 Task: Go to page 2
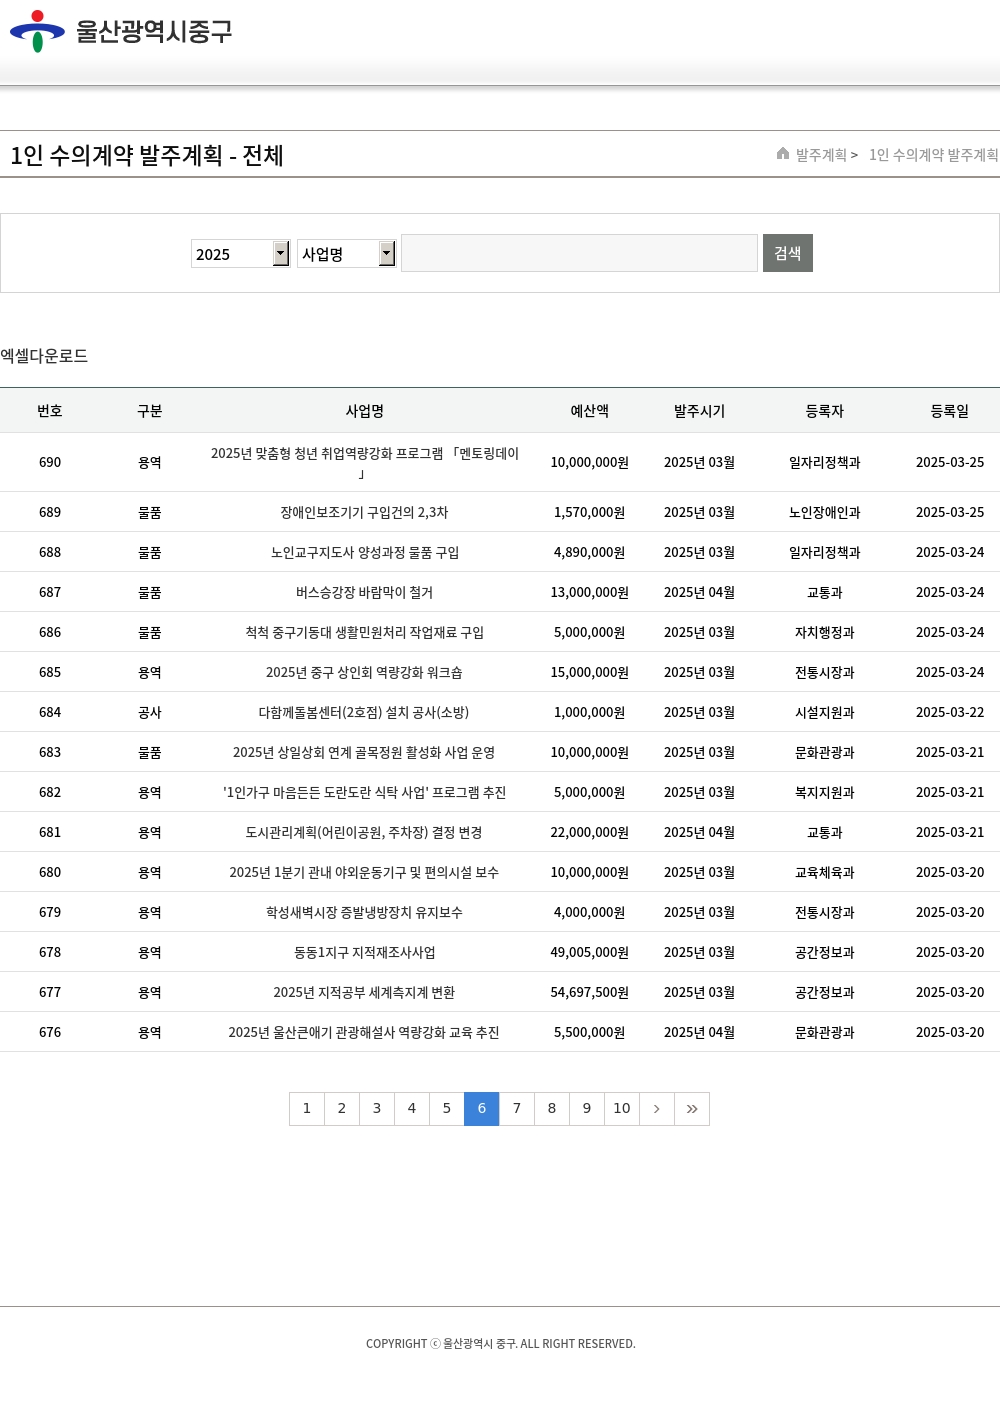342,1109
